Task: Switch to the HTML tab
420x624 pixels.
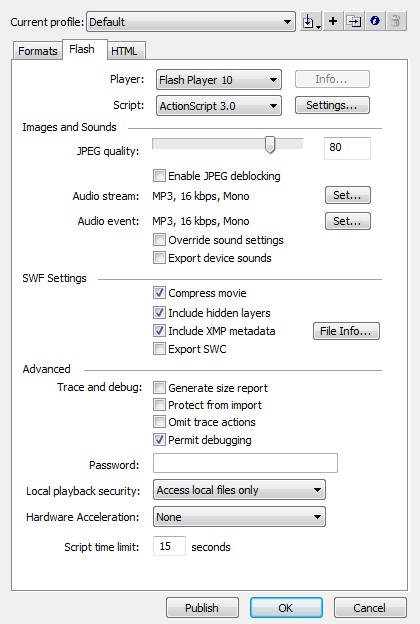Action: coord(124,51)
